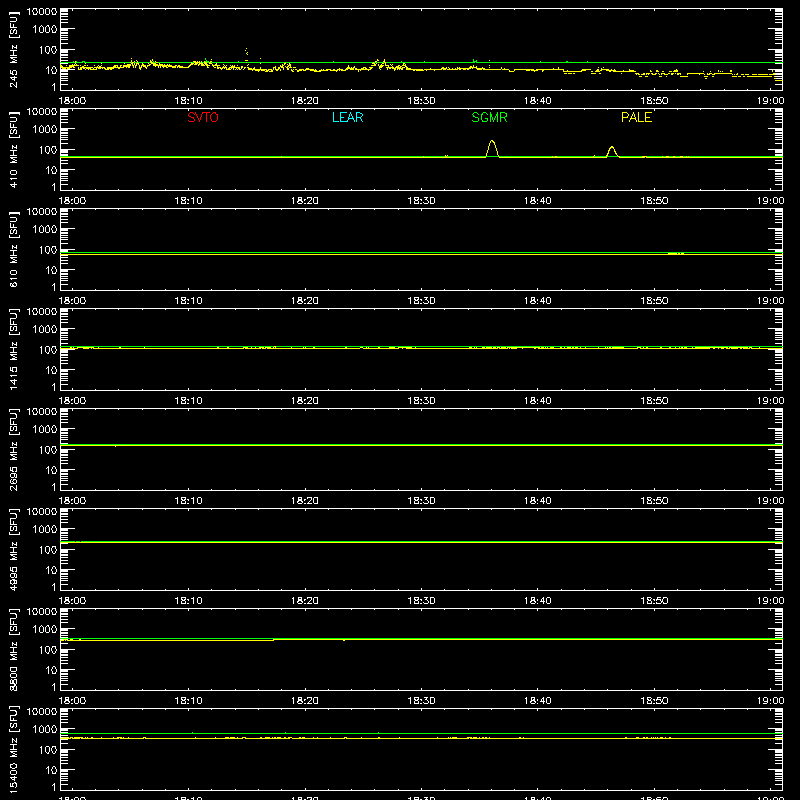
Task: Click the 1415 MHz [SFU] axis title
Action: (13, 349)
